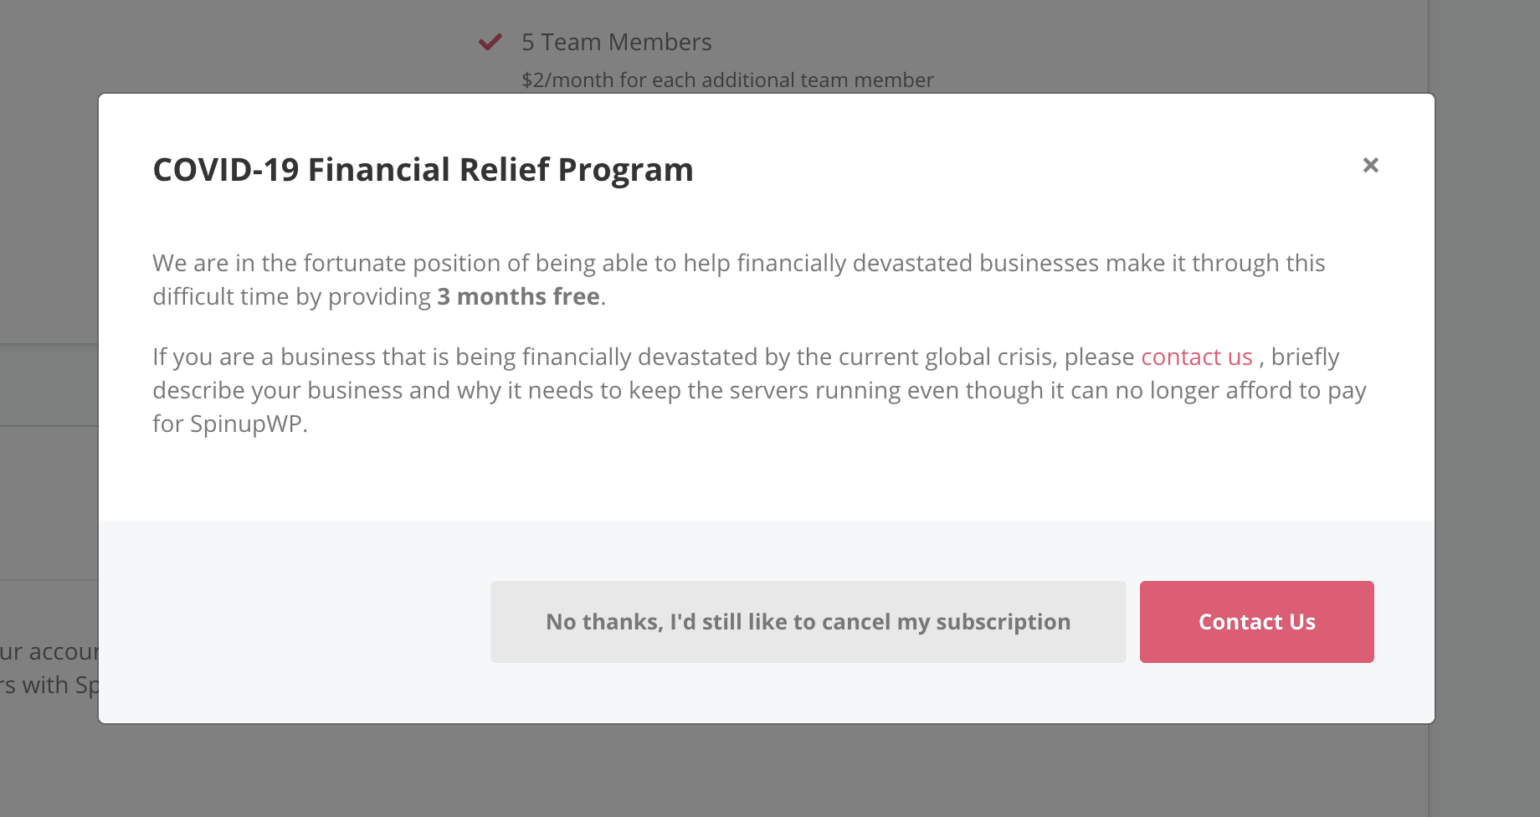Click the gray dialog footer left of the buttons
Image resolution: width=1540 pixels, height=817 pixels.
coord(295,622)
